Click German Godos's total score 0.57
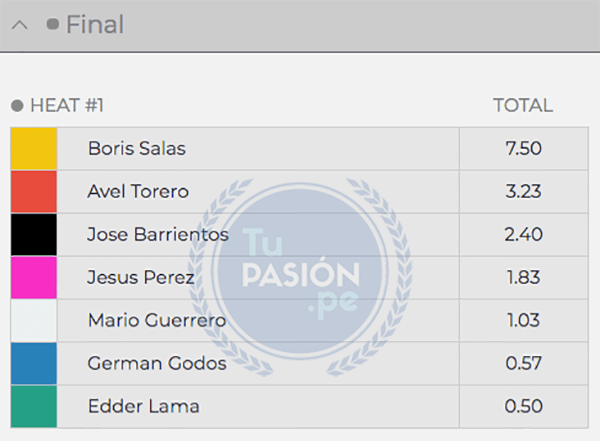Viewport: 600px width, 441px height. (523, 364)
